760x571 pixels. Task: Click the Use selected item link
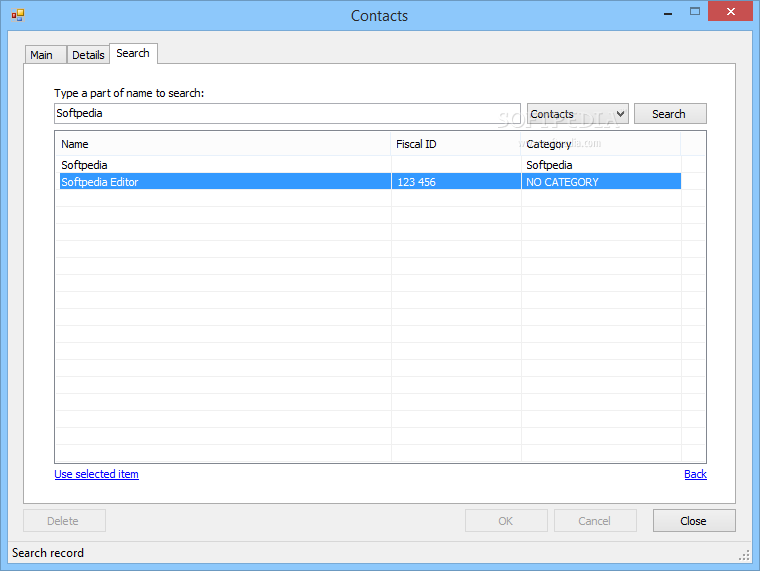pos(96,474)
